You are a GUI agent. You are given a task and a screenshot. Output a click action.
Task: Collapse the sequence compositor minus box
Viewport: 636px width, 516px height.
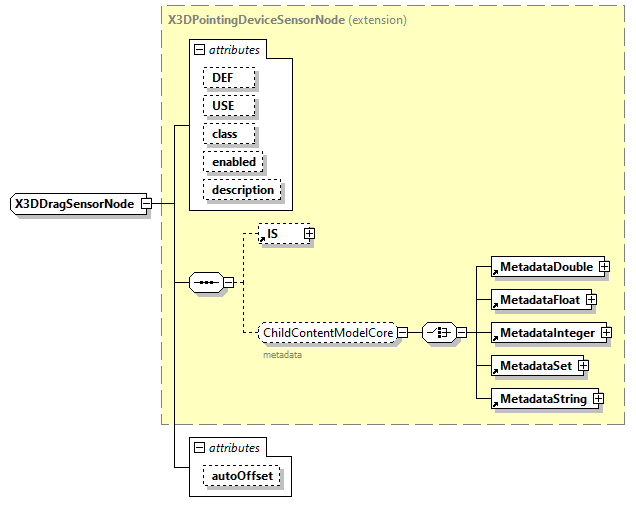228,282
